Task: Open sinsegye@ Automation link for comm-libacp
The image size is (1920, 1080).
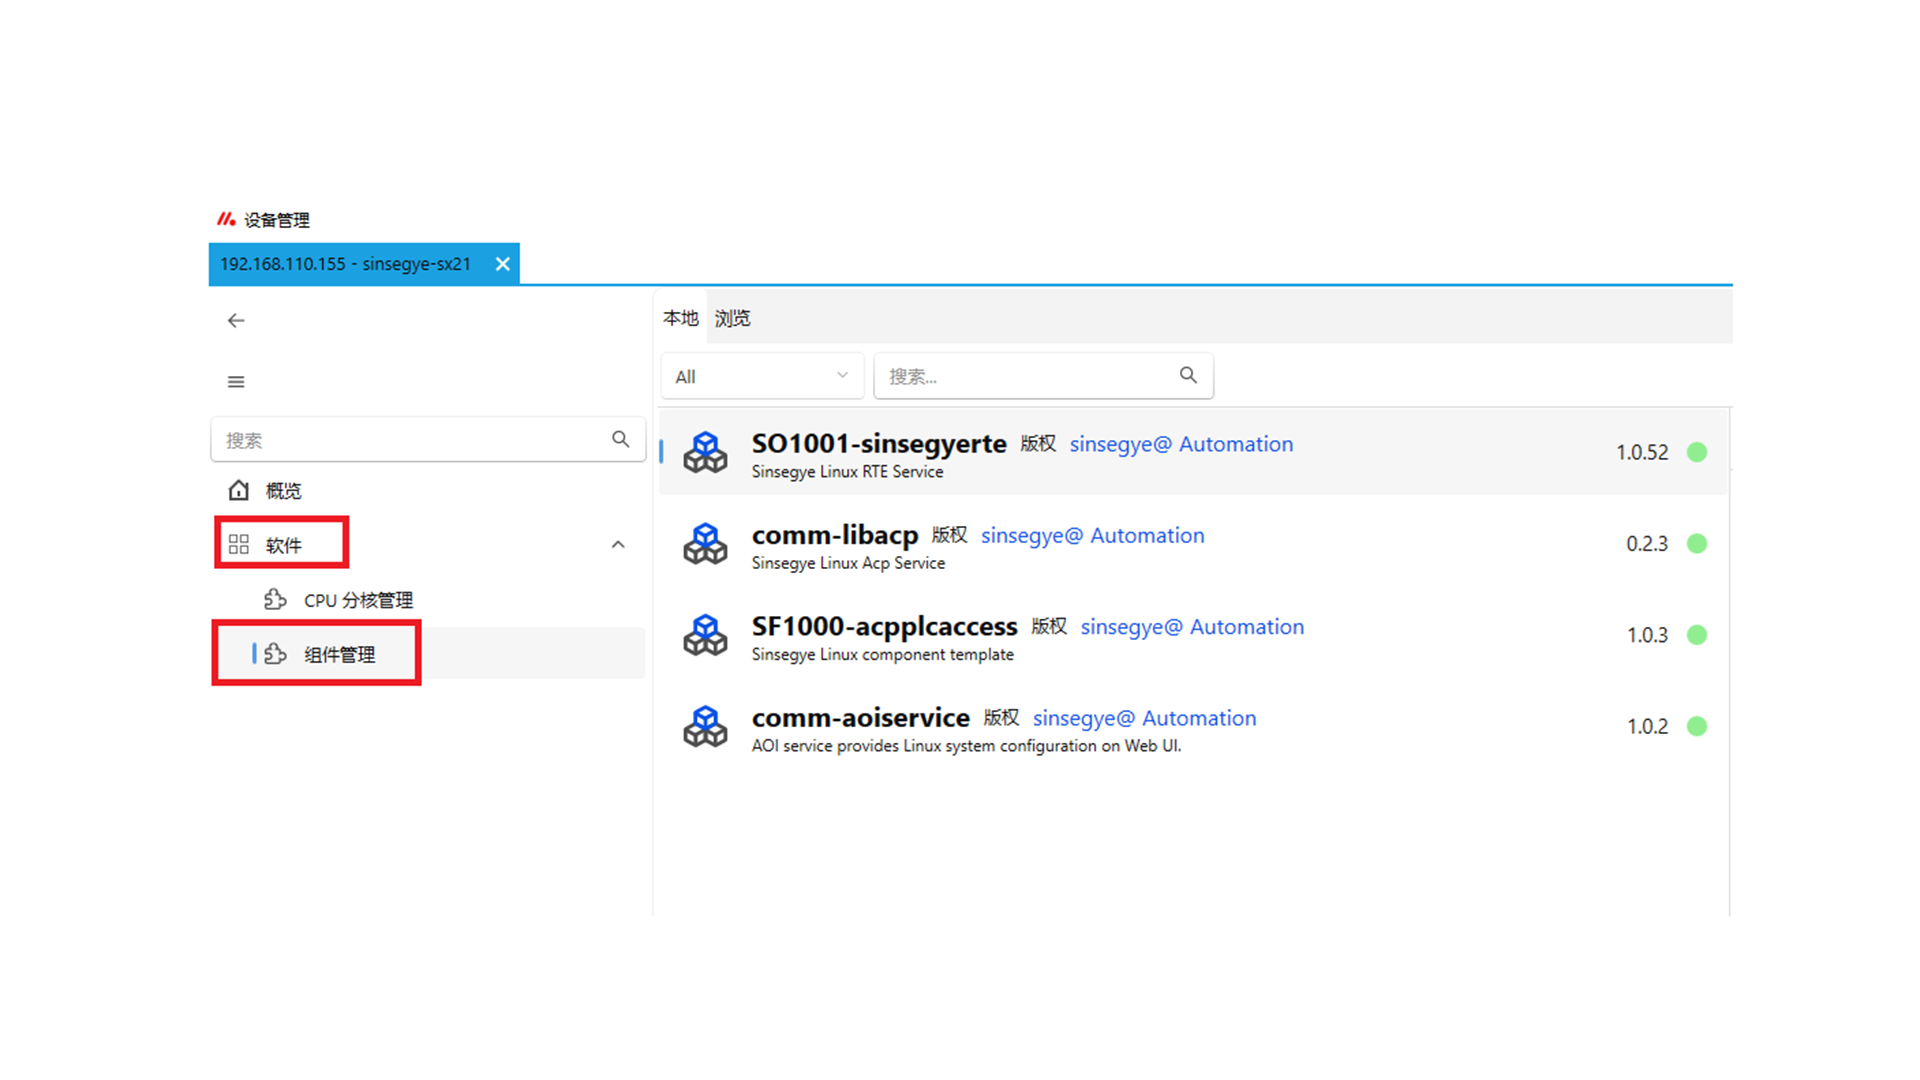Action: (x=1092, y=535)
